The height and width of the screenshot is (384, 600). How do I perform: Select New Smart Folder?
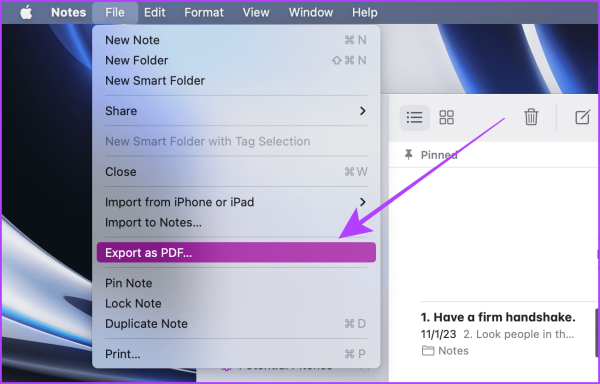point(236,81)
